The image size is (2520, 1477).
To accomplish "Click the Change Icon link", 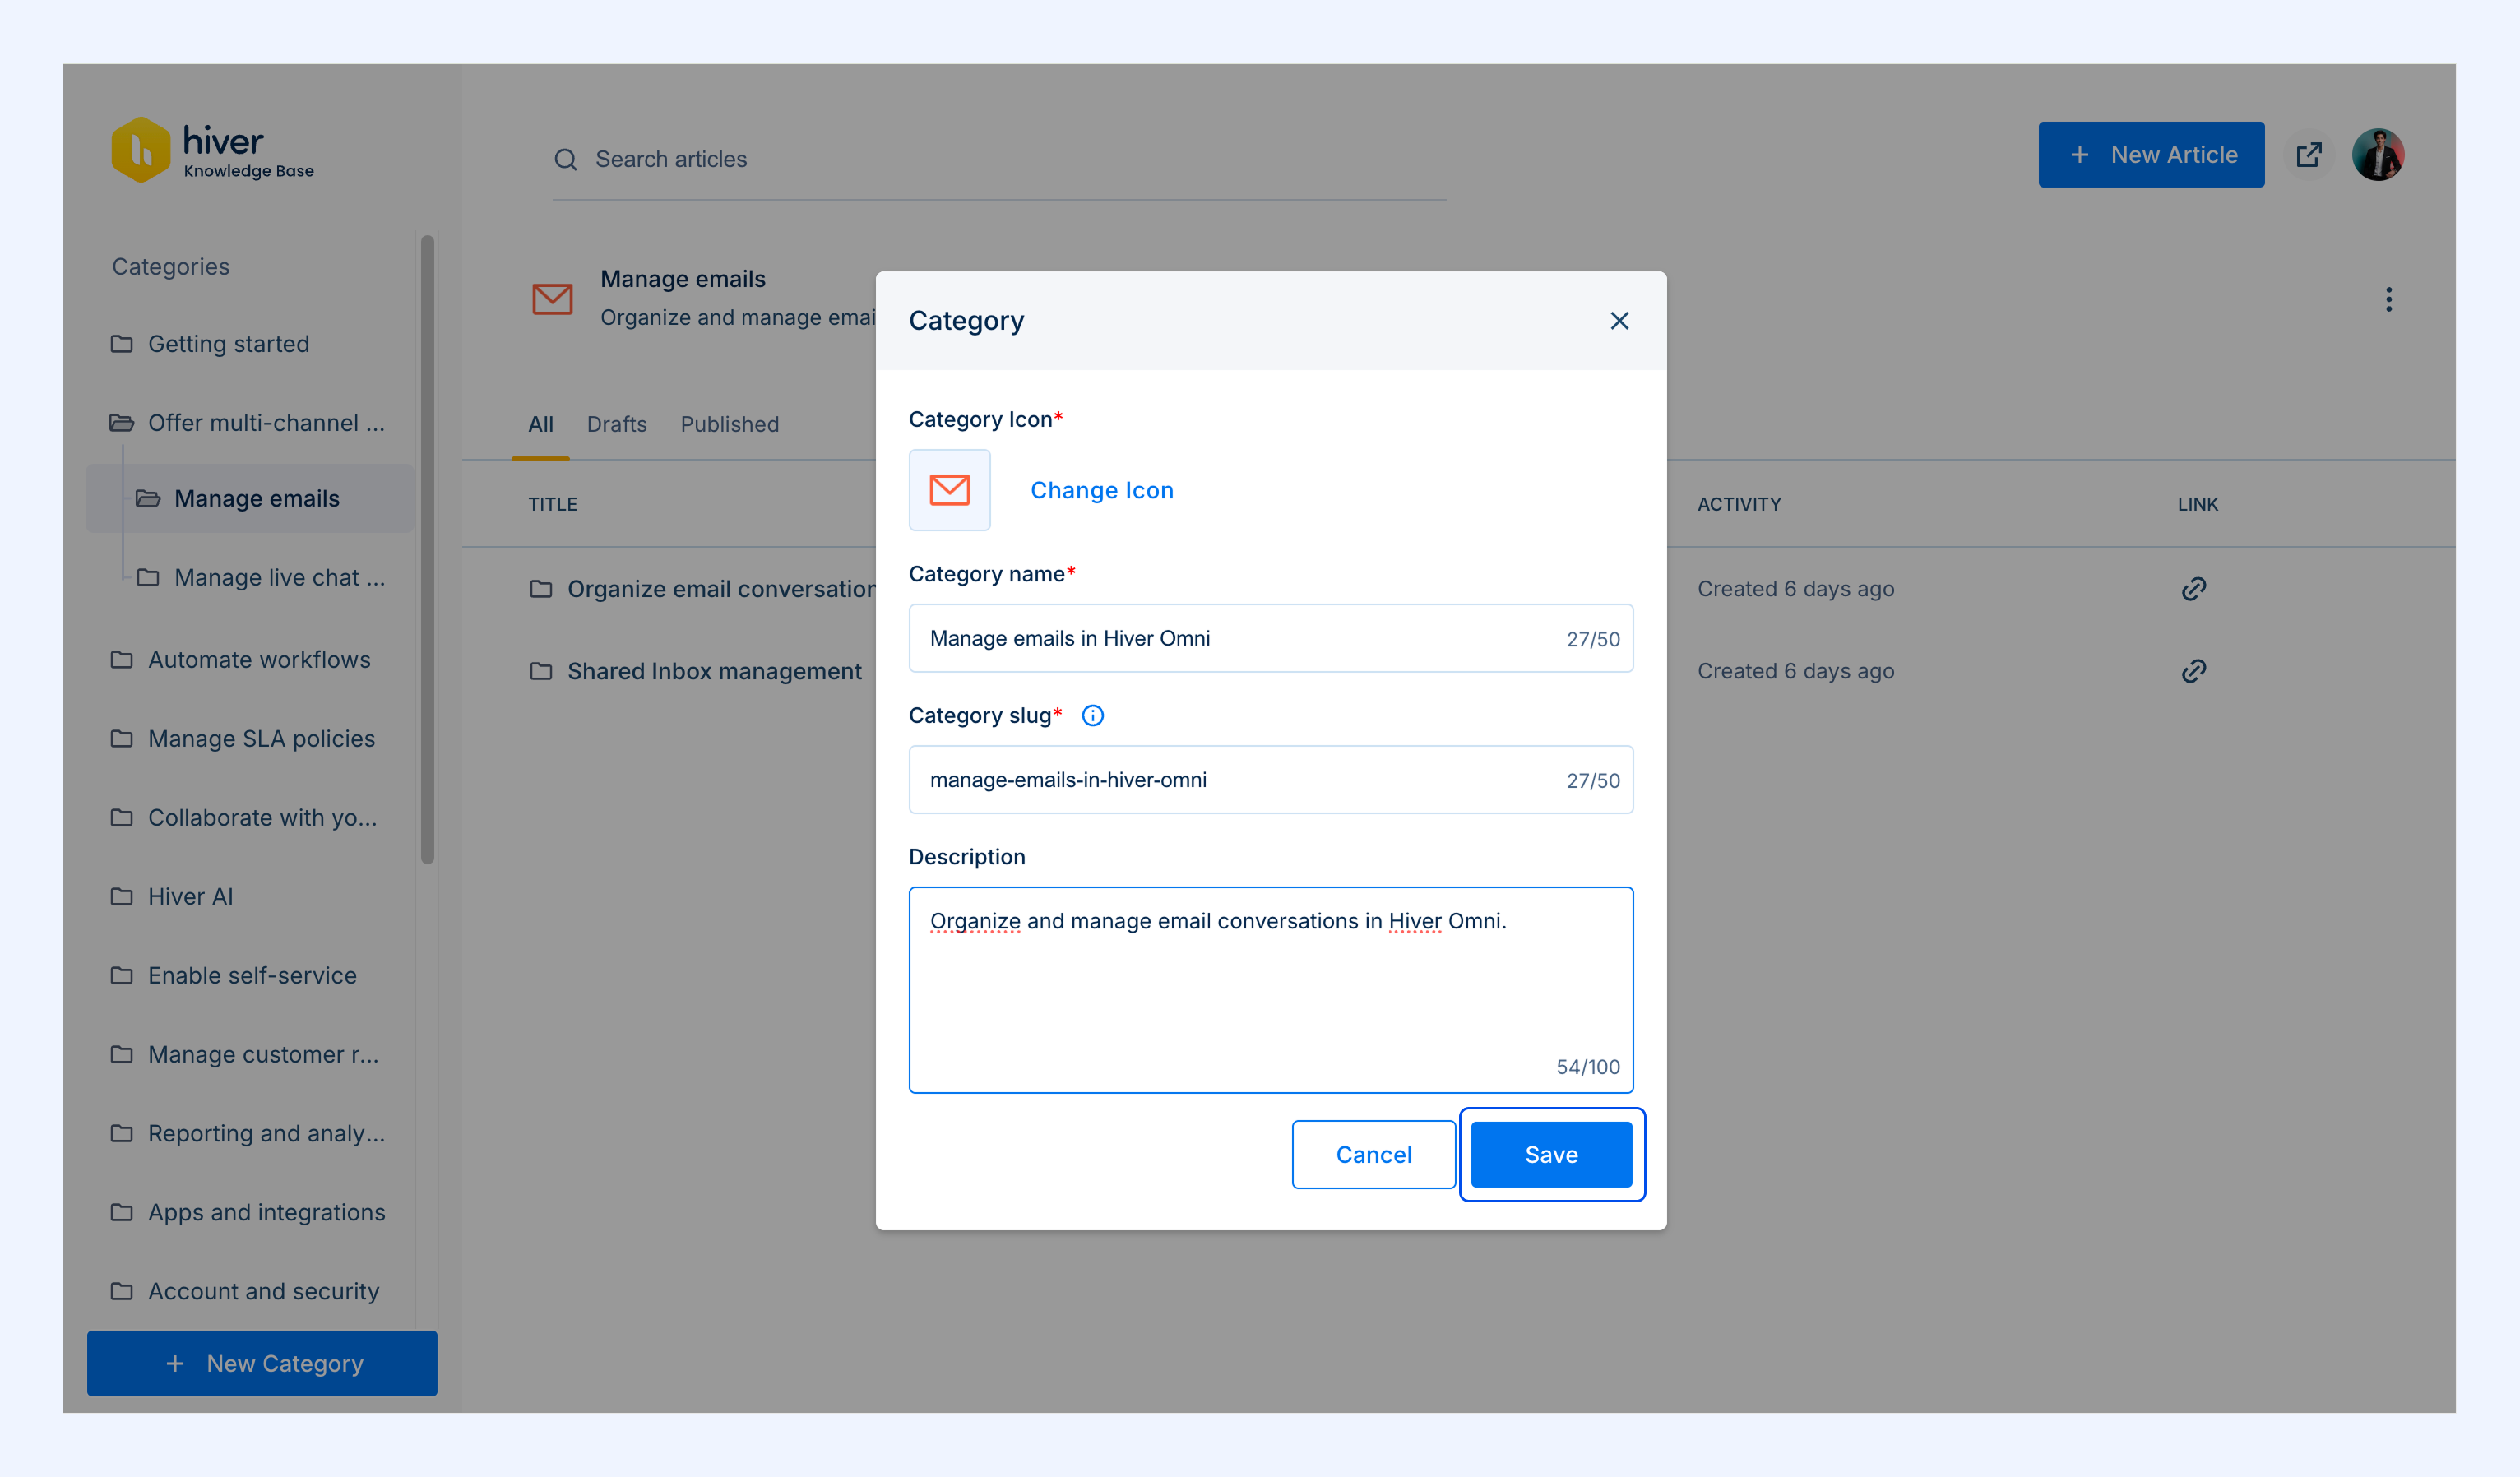I will point(1102,490).
